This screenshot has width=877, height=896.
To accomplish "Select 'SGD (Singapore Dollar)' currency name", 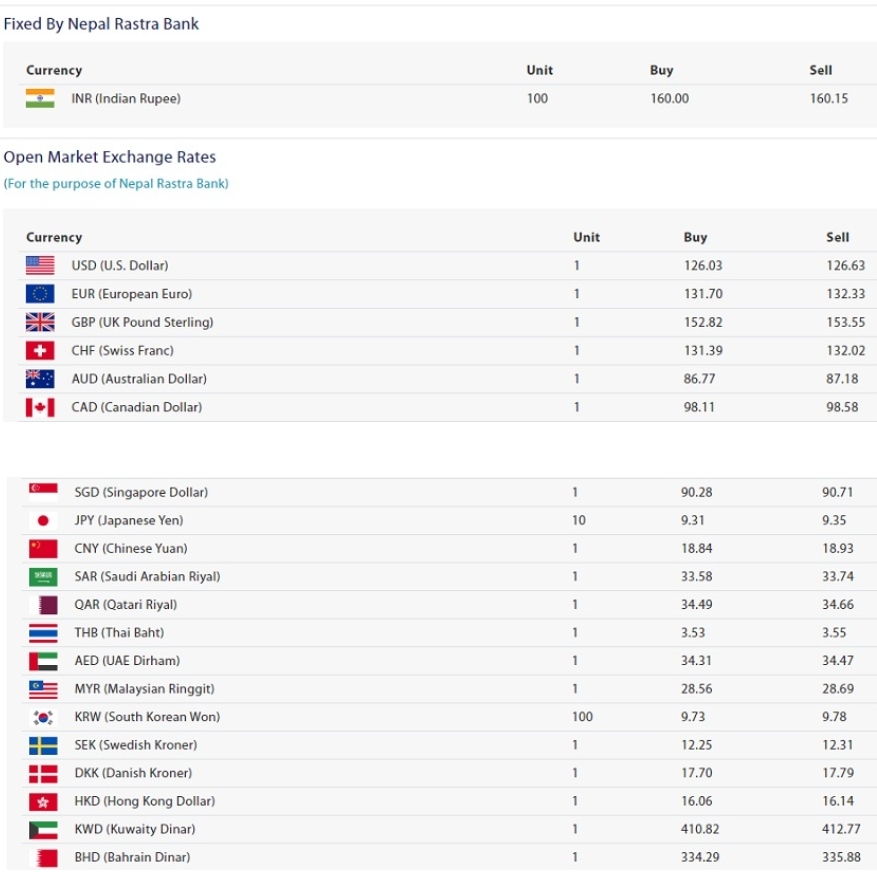I will (x=141, y=492).
